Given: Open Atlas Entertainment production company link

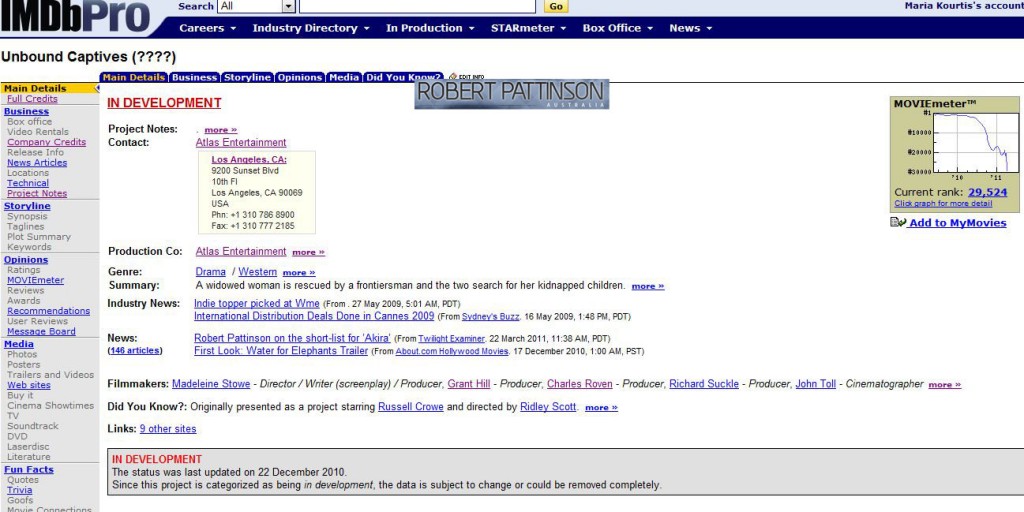Looking at the screenshot, I should click(241, 251).
